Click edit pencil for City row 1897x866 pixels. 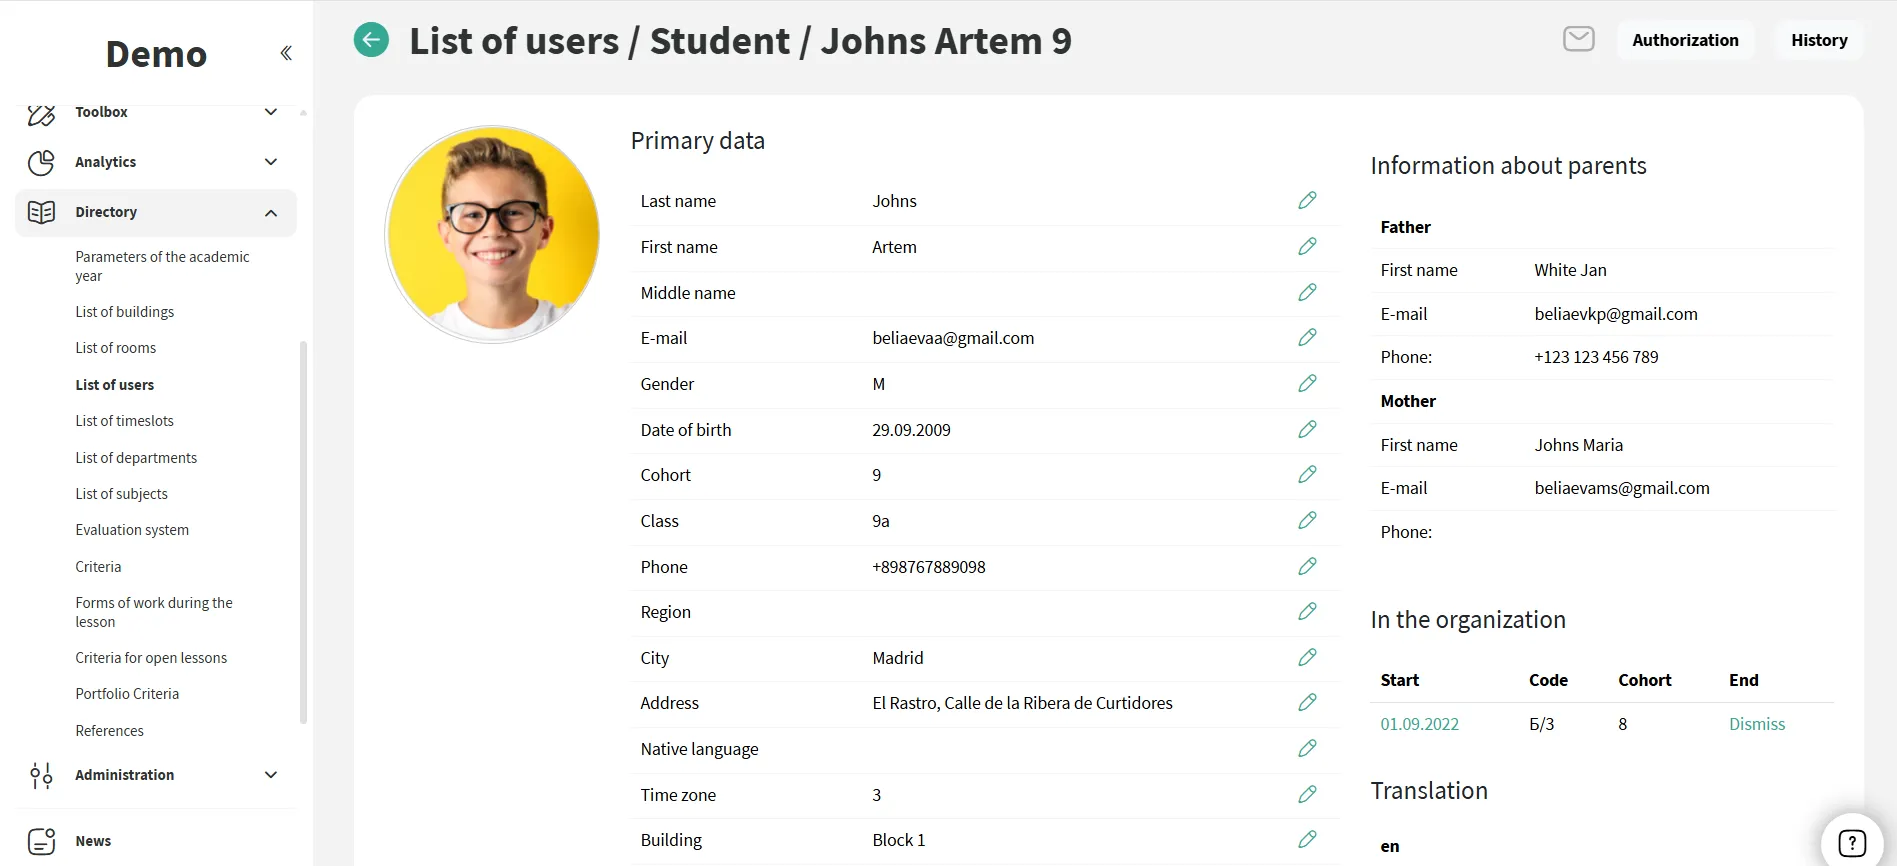pos(1306,658)
